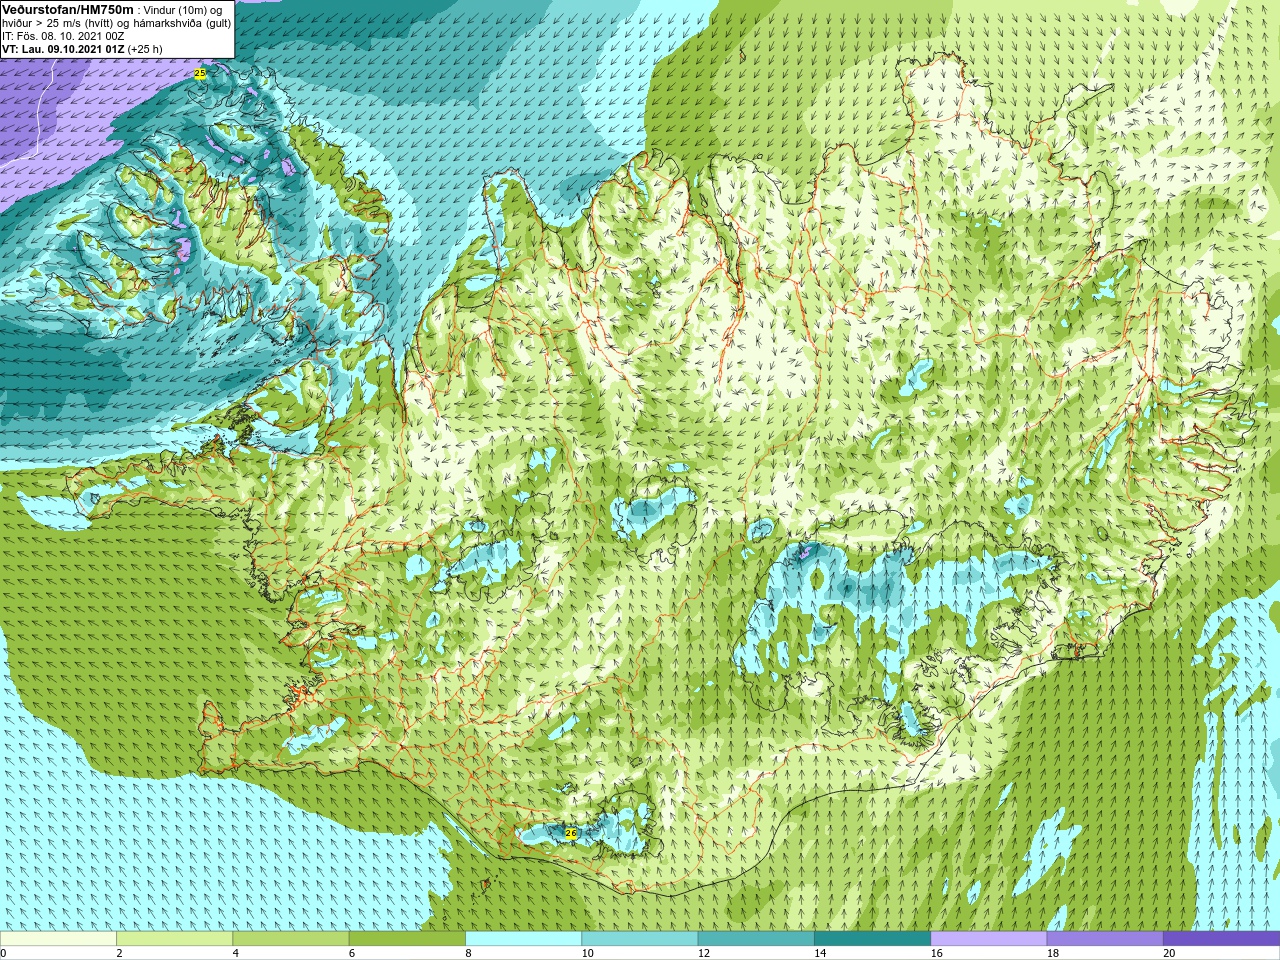Select the violet 18–20 m/s legend swatch
Screen dimensions: 1280x960
coord(1105,939)
